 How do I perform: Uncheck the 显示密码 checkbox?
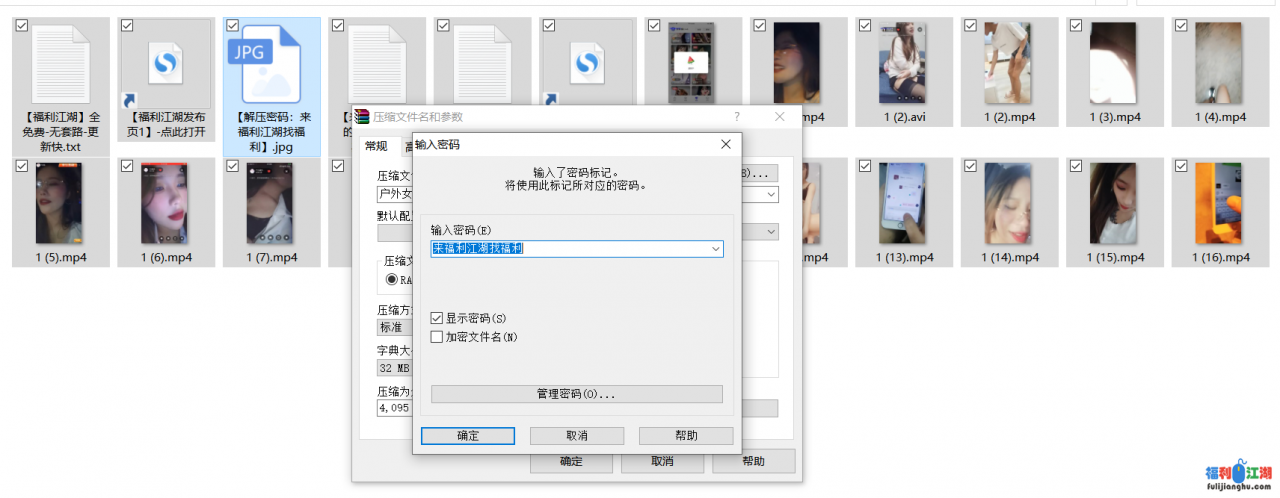437,318
